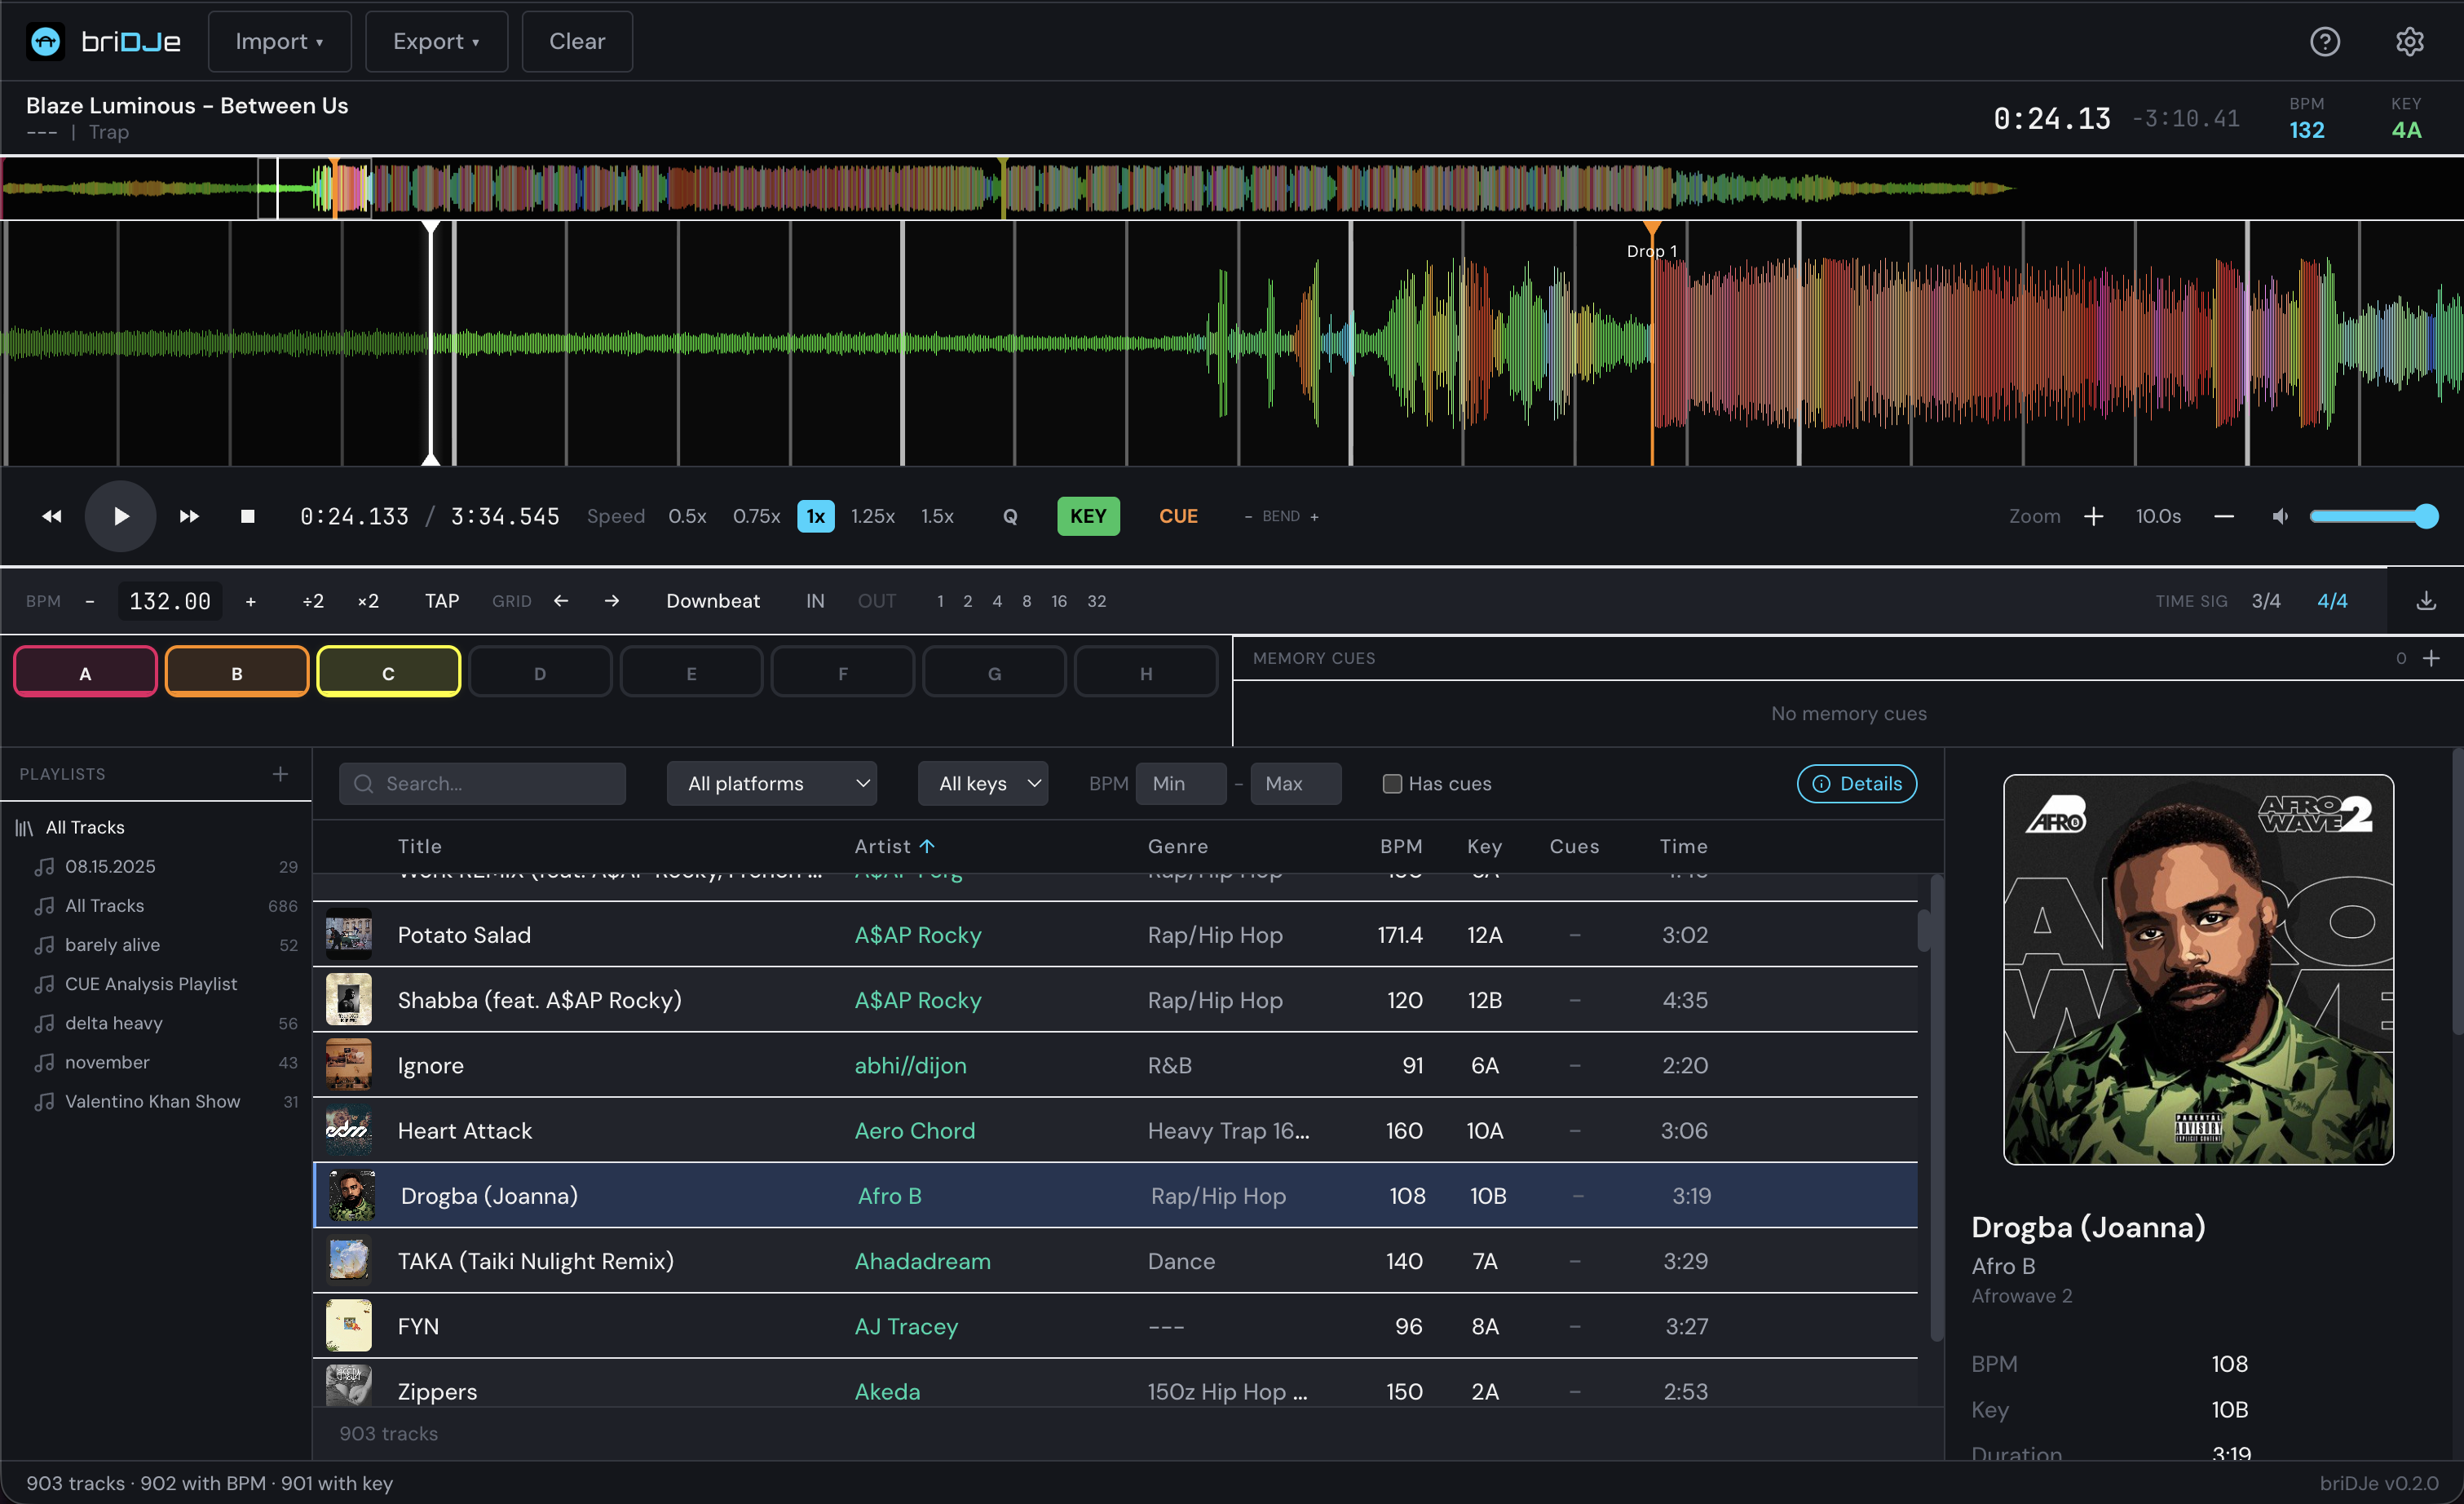Viewport: 2464px width, 1504px height.
Task: Select the All Tracks library root
Action: 85,827
